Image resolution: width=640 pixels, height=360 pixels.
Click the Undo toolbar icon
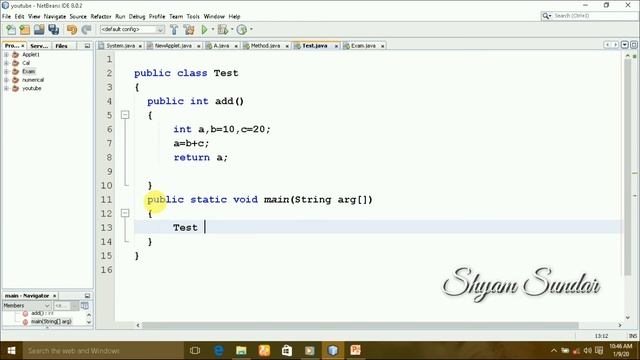[72, 29]
